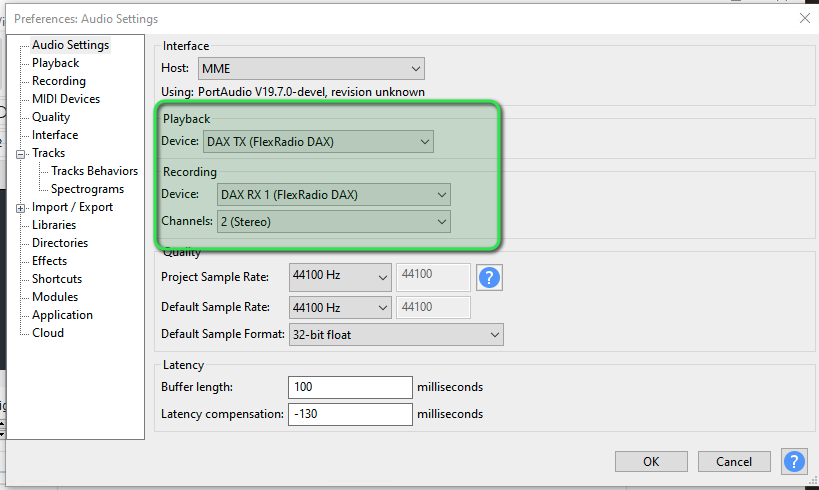The width and height of the screenshot is (819, 490).
Task: Select Shortcuts category
Action: 57,279
